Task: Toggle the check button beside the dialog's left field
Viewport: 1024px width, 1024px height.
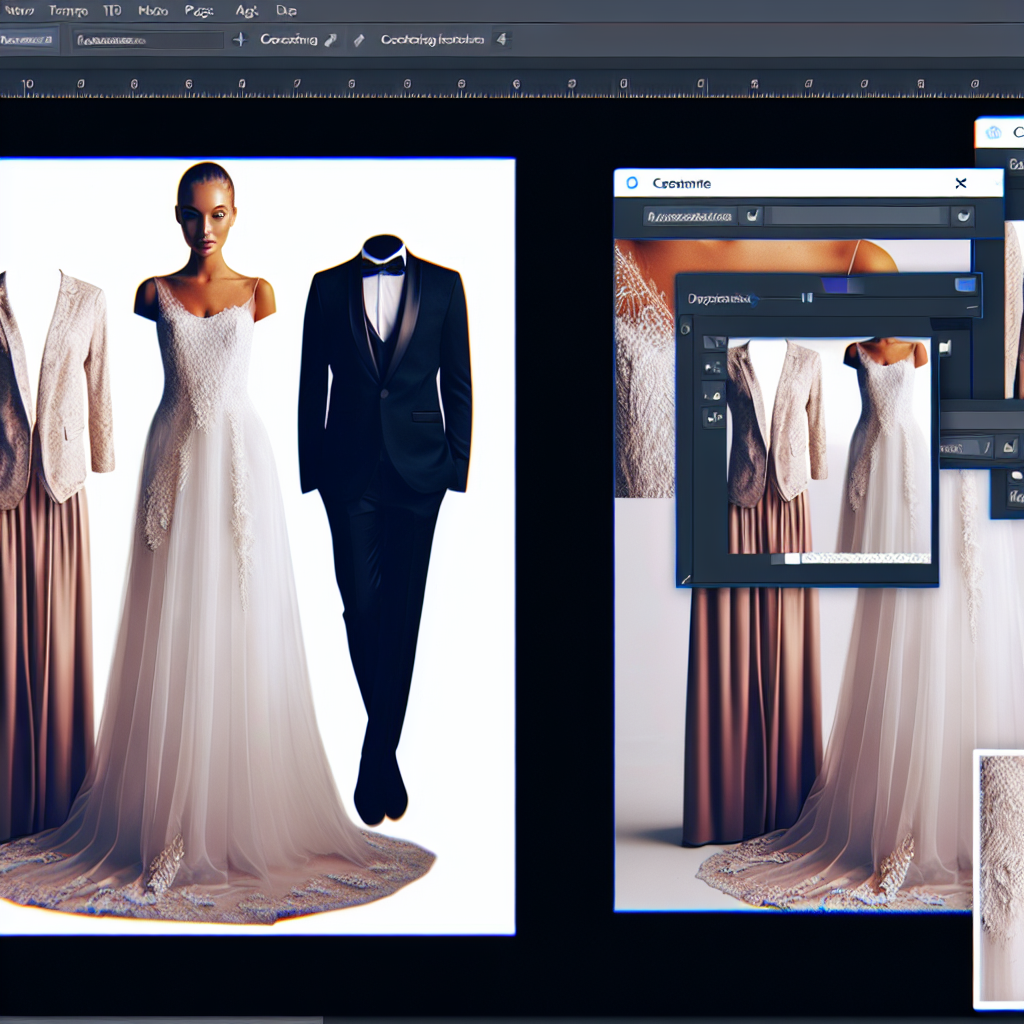Action: pos(752,215)
